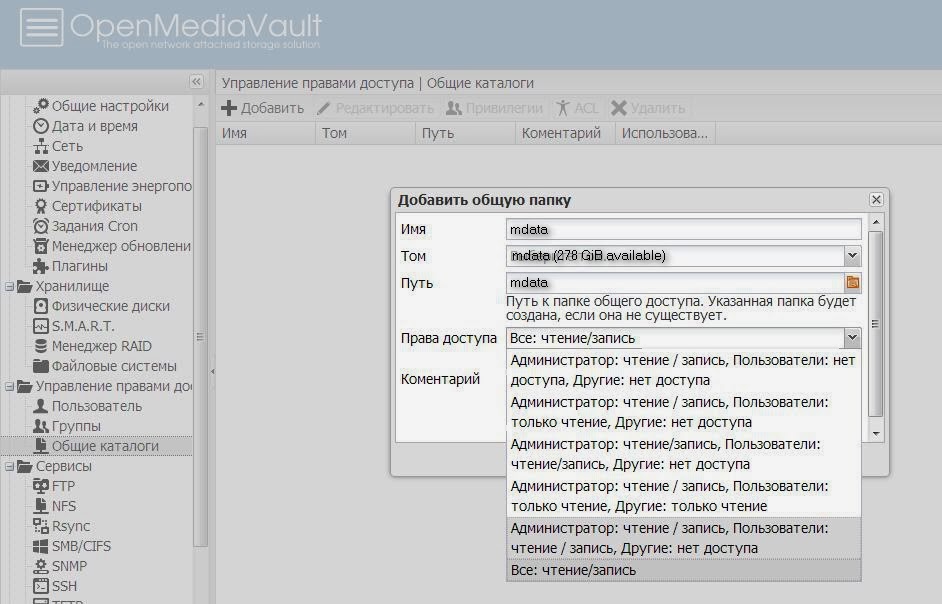Click the Delete (Удалить) toolbar button

pos(648,108)
